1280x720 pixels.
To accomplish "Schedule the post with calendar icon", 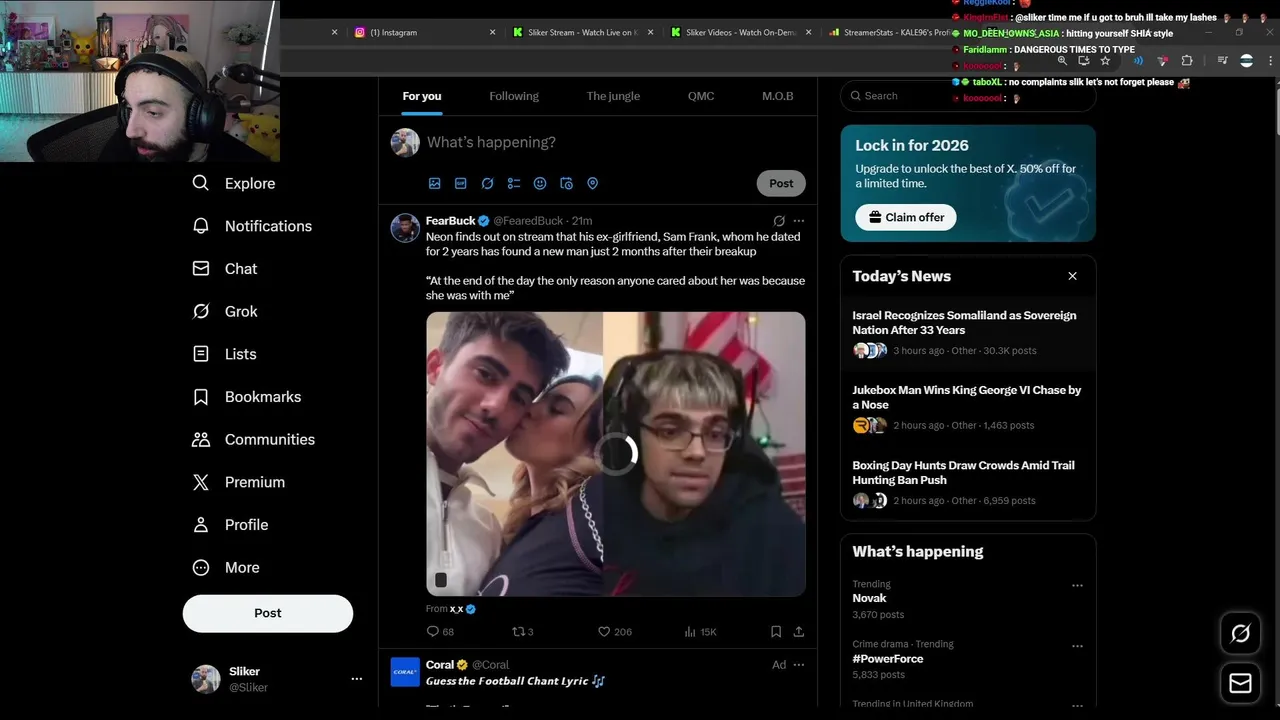I will [566, 183].
